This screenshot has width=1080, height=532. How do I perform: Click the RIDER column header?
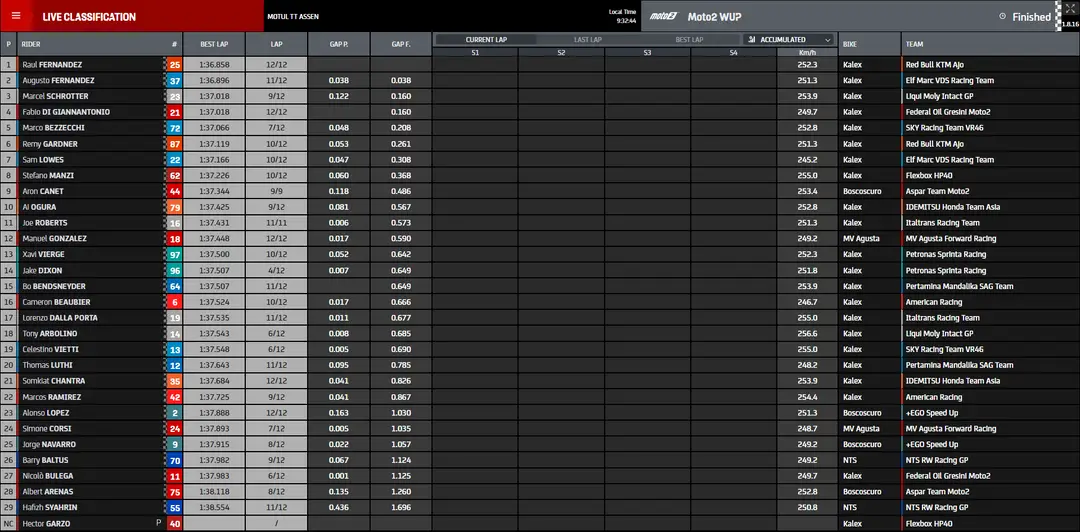31,44
